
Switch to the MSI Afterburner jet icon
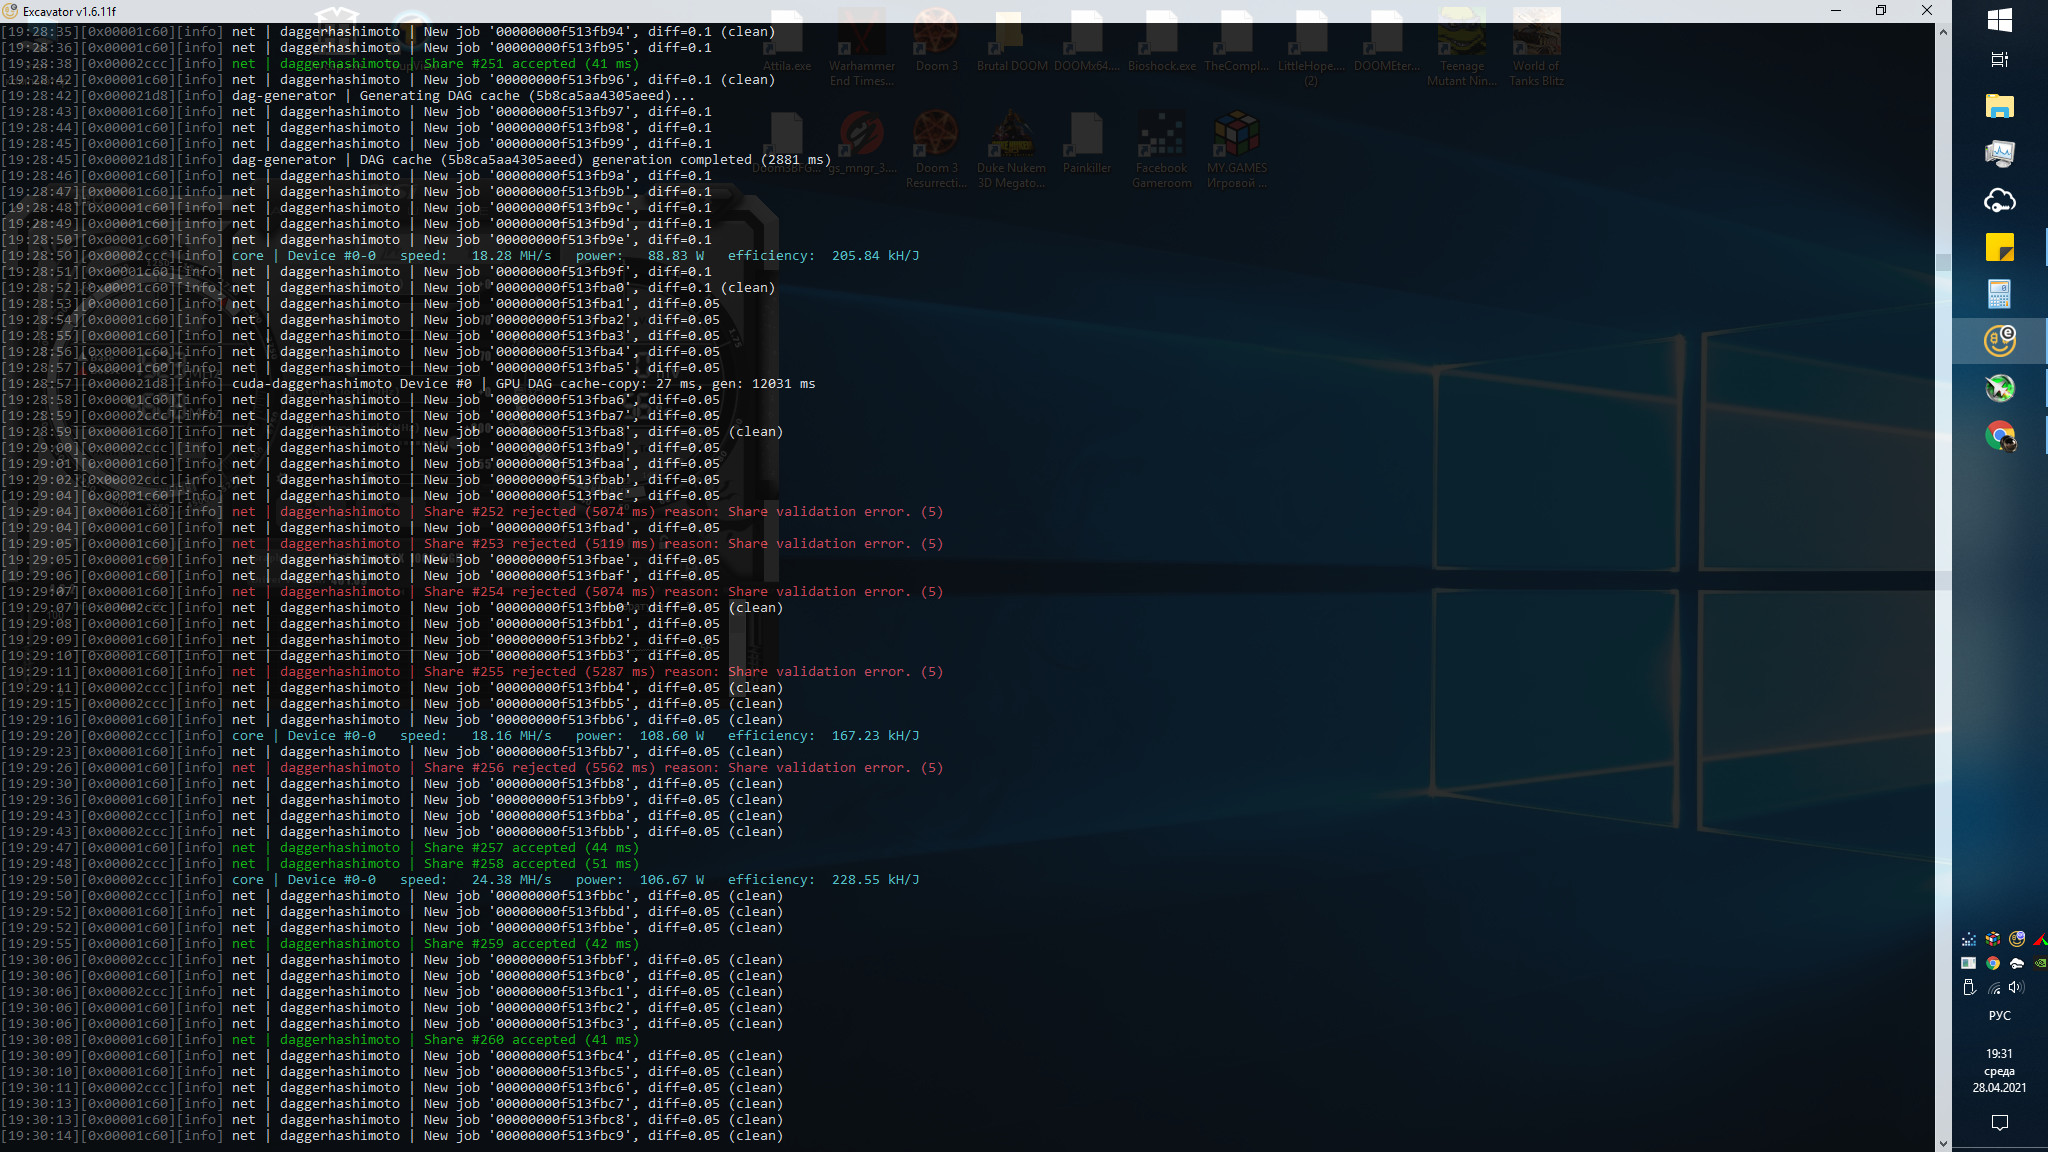tap(1999, 388)
